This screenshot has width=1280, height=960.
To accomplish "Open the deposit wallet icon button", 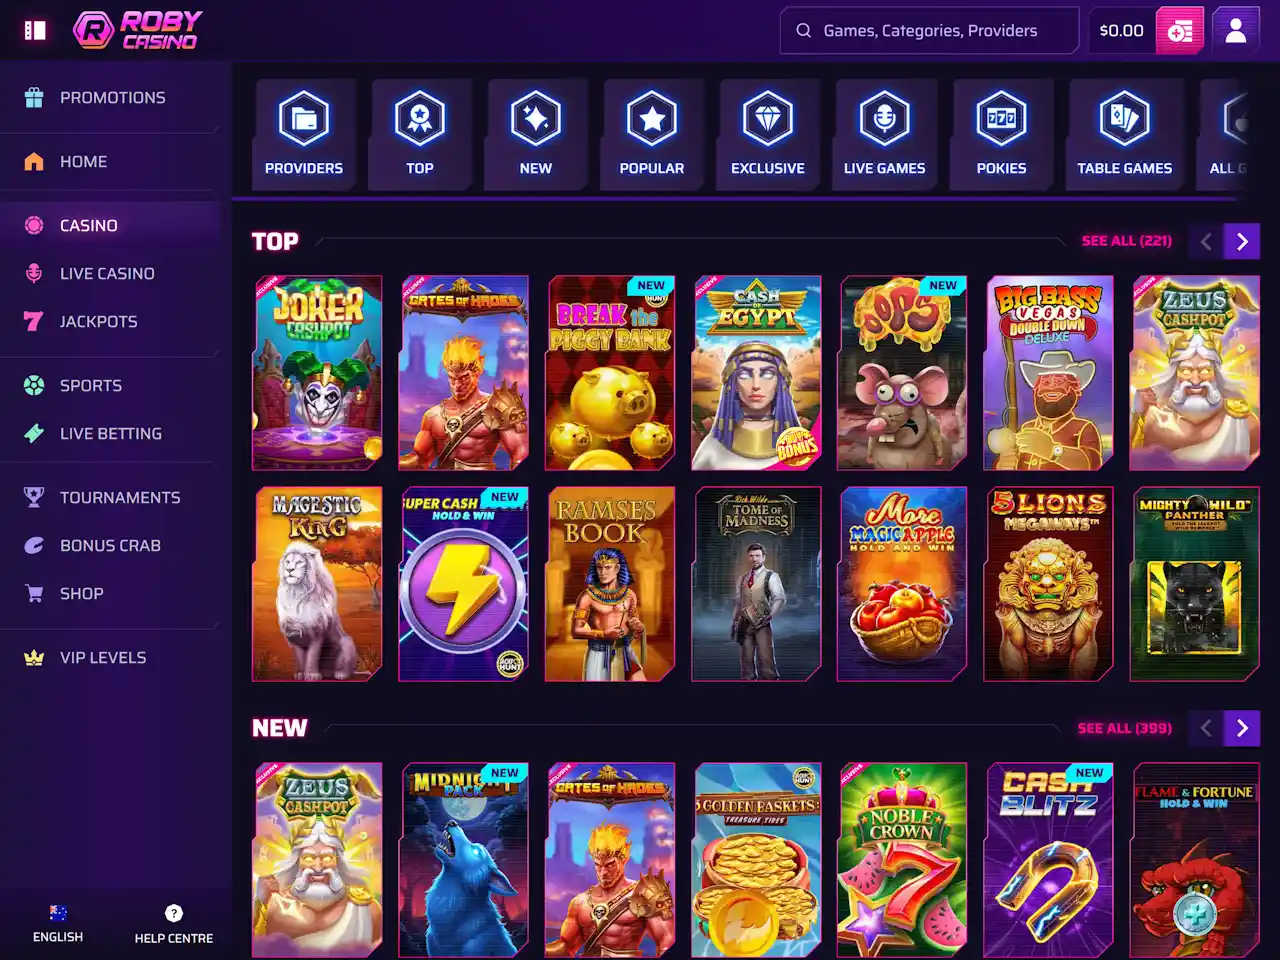I will (1180, 31).
